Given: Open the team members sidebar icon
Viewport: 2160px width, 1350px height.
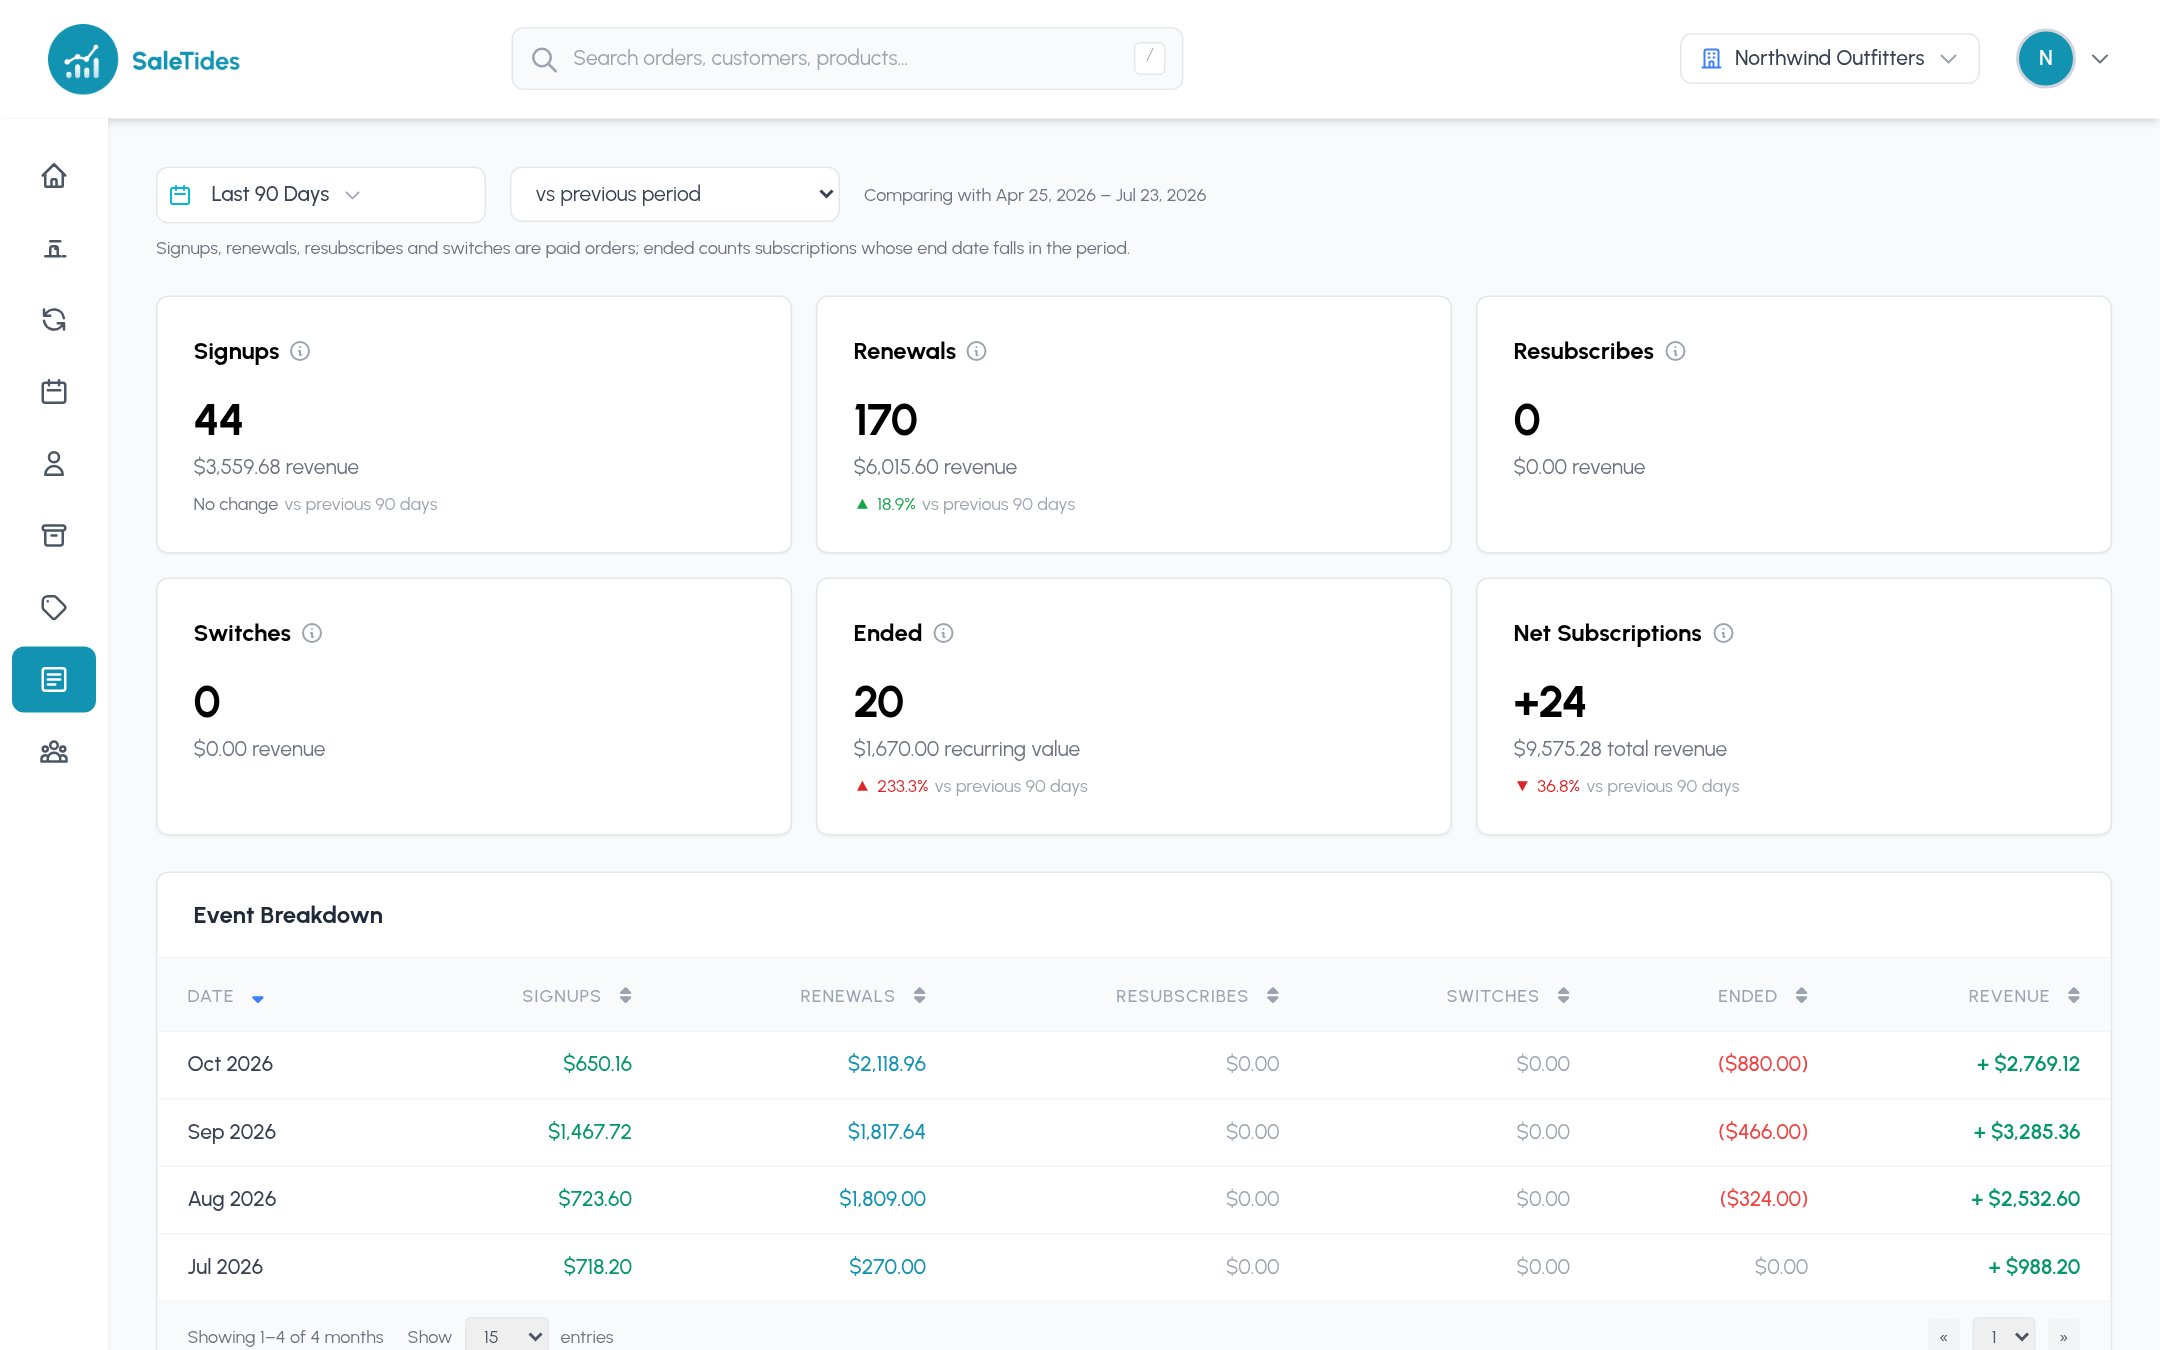Looking at the screenshot, I should tap(54, 752).
